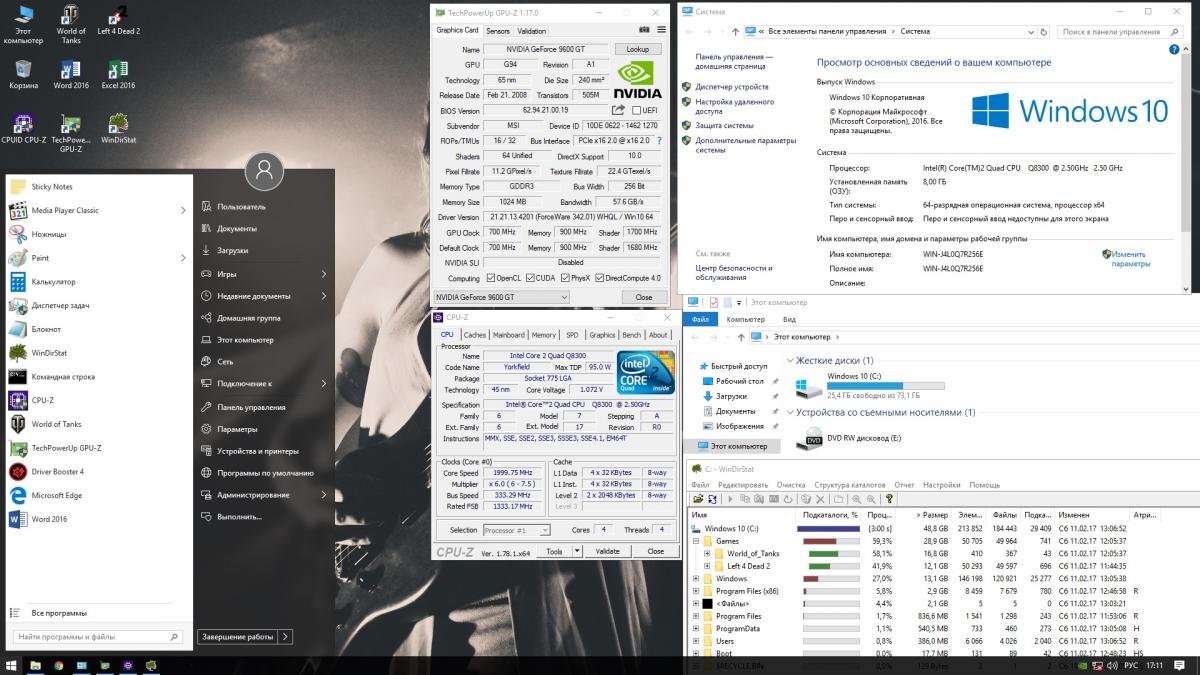This screenshot has width=1200, height=675.
Task: Select the Recycle Bin (Корзина) desktop icon
Action: [x=23, y=76]
